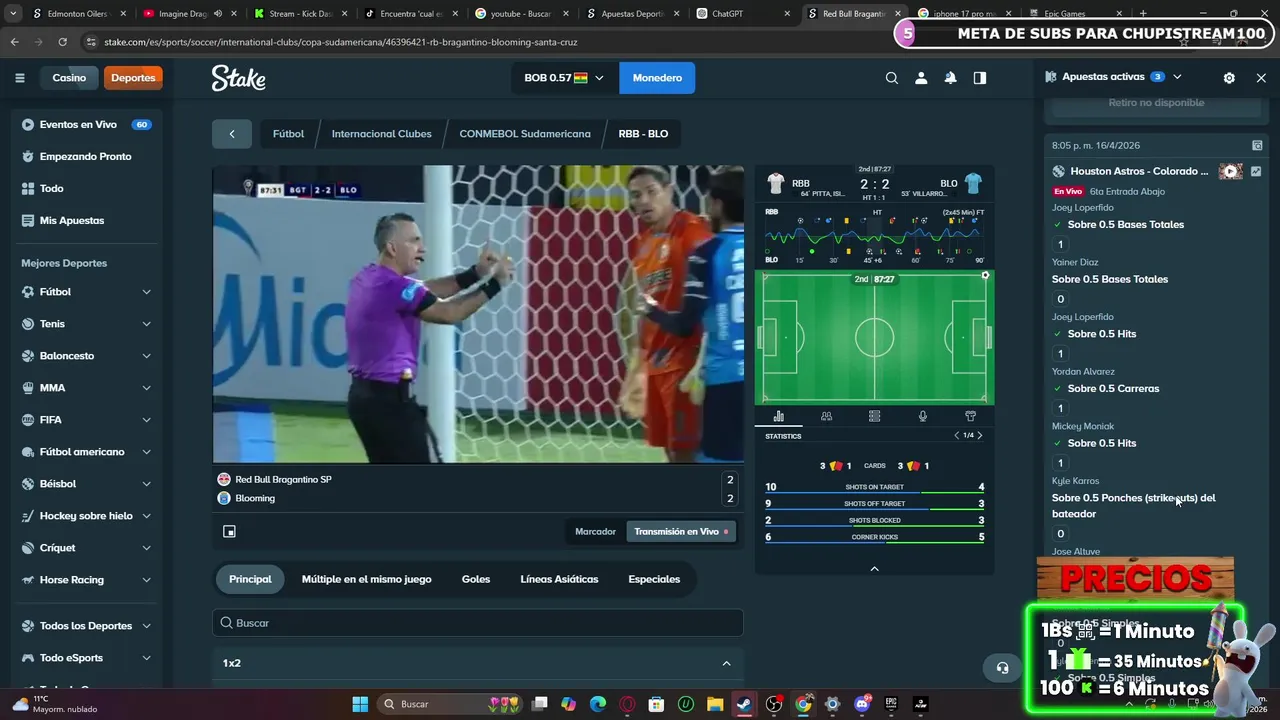The image size is (1280, 720).
Task: Expand the Fútbol sidebar submenu
Action: tap(146, 292)
